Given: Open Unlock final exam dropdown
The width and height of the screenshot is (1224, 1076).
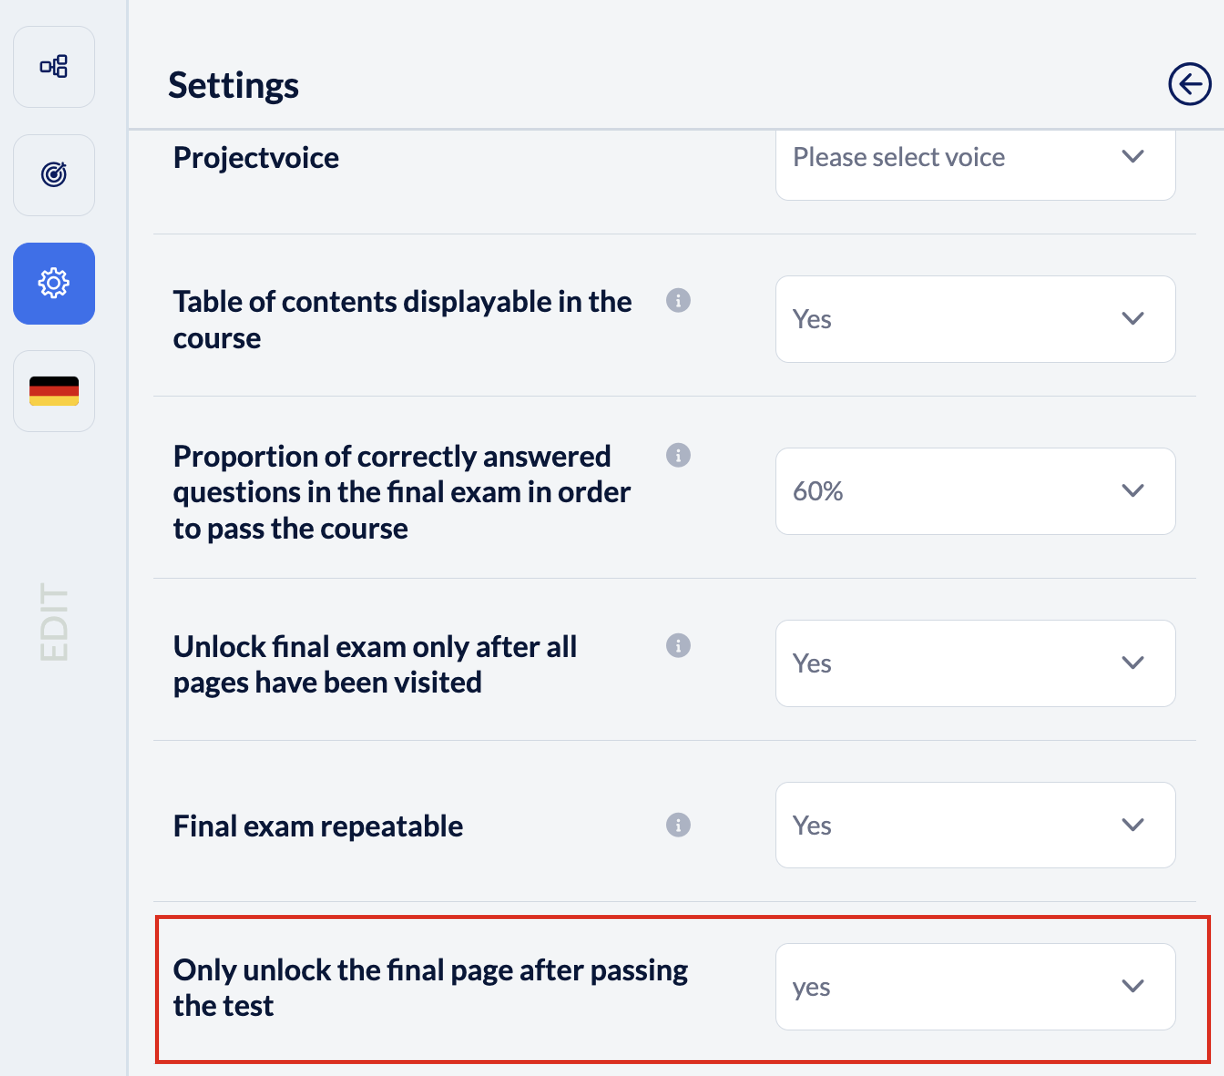Looking at the screenshot, I should click(x=974, y=663).
